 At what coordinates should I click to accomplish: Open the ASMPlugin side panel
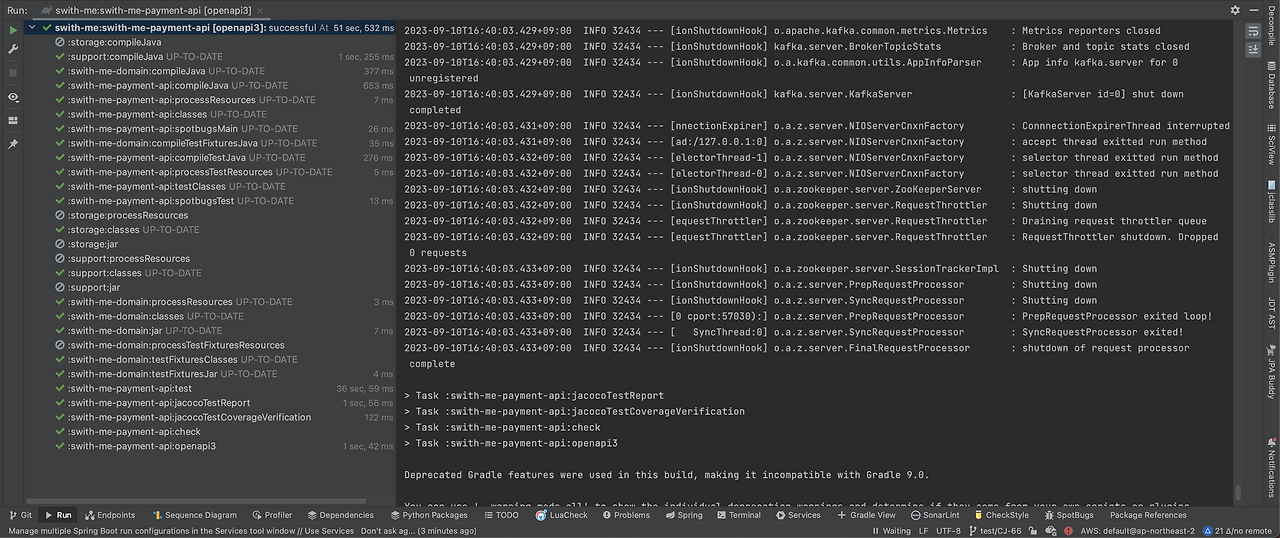coord(1271,262)
